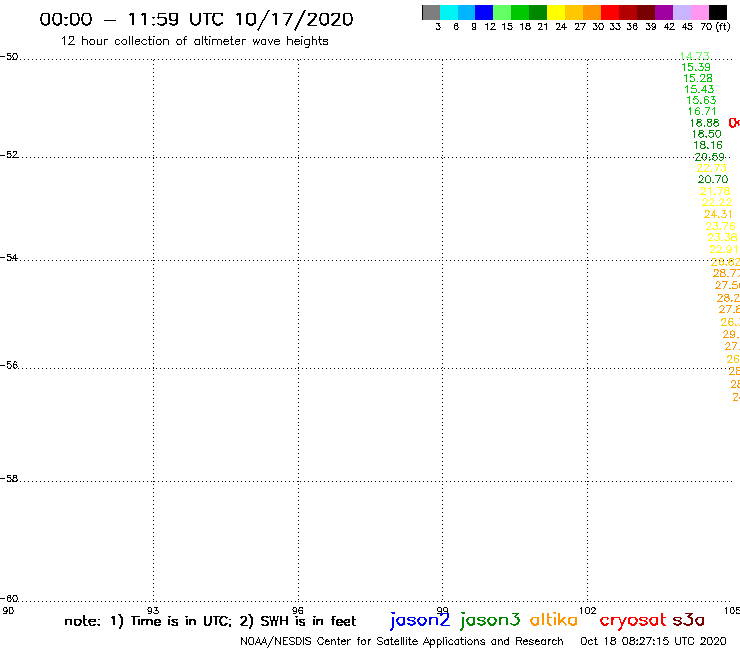This screenshot has height=650, width=740.
Task: Select the '45' color scale tick label
Action: click(x=687, y=27)
